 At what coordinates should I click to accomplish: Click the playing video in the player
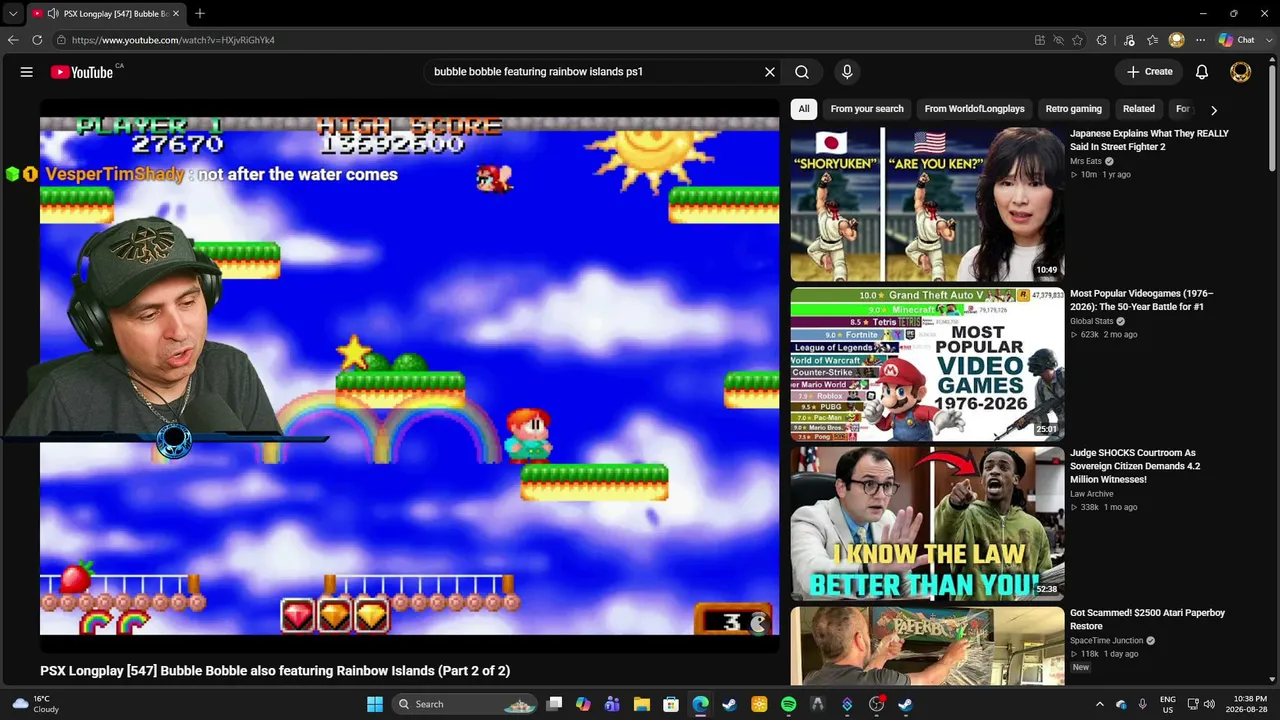pyautogui.click(x=409, y=375)
